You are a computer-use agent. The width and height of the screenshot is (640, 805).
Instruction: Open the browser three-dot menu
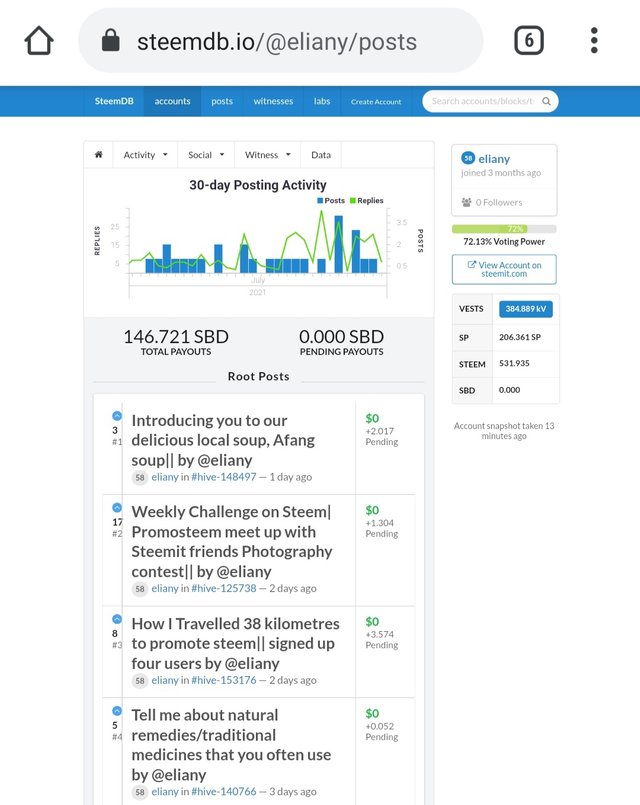point(594,40)
